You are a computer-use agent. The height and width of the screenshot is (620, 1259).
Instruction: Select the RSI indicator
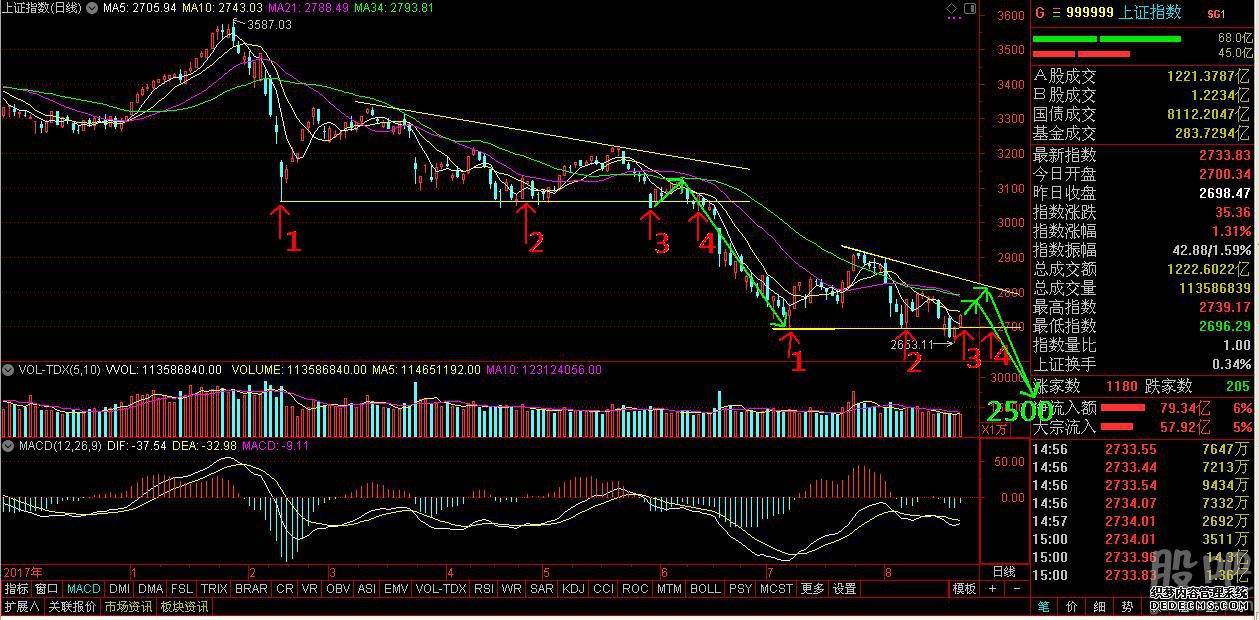(x=484, y=589)
